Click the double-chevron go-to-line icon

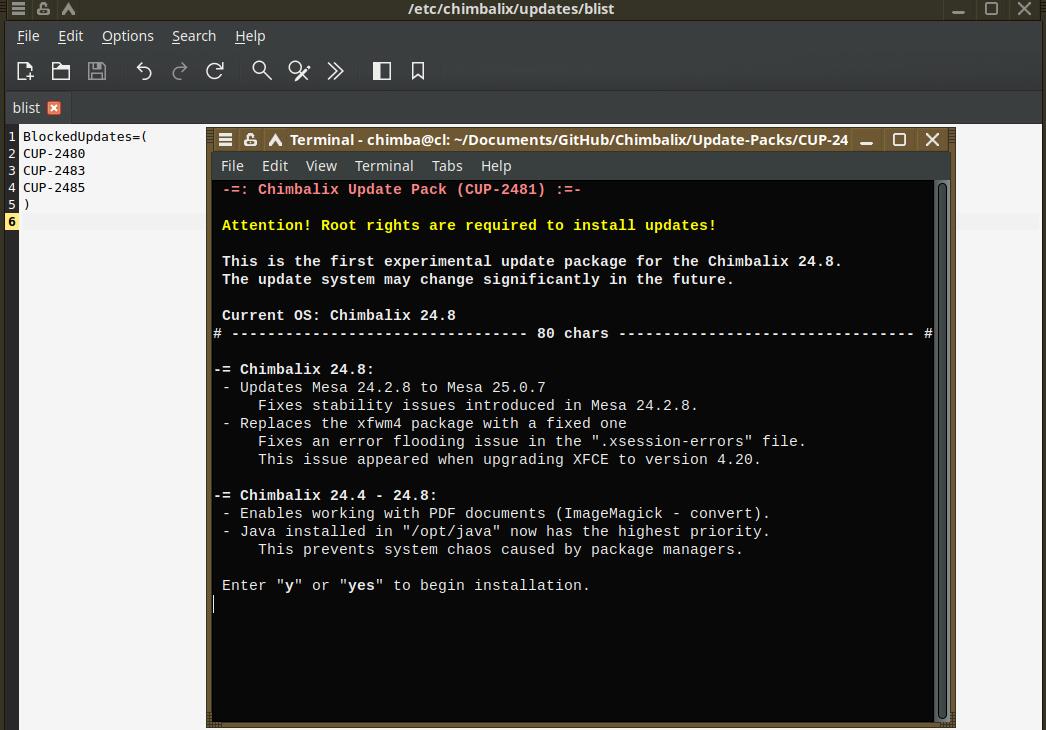pos(335,71)
